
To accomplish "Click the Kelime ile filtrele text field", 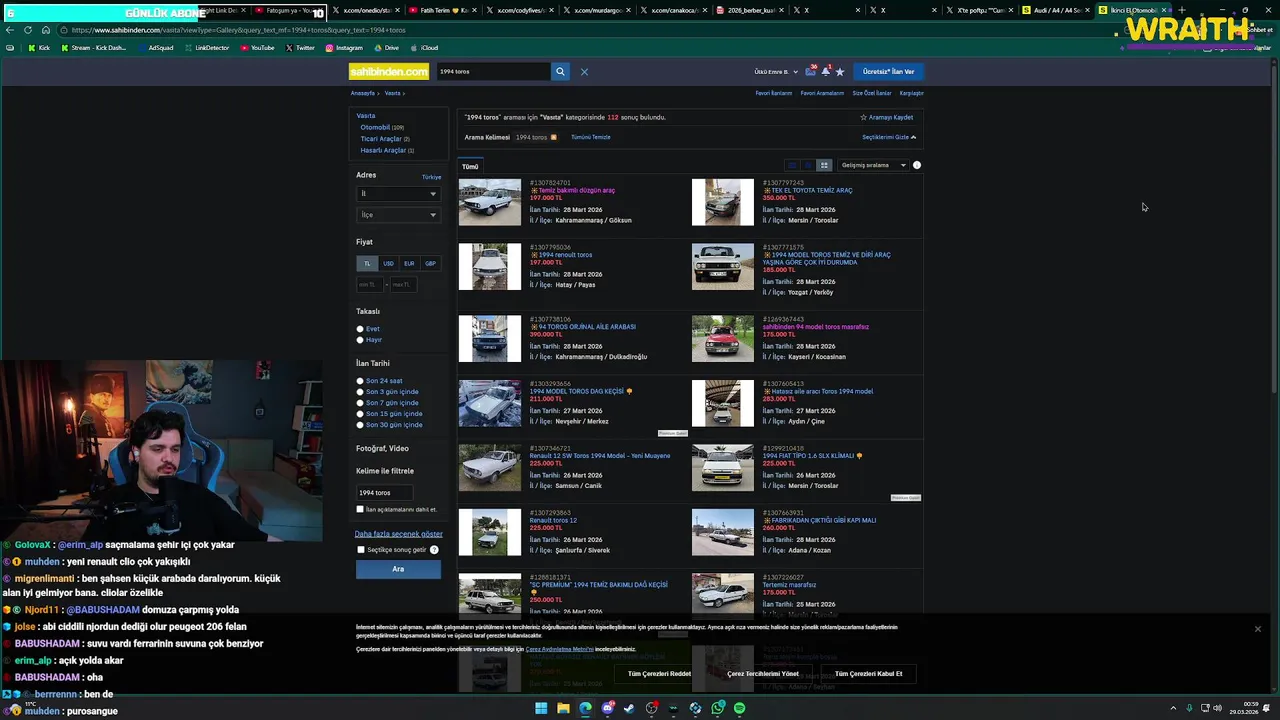I will pyautogui.click(x=385, y=493).
